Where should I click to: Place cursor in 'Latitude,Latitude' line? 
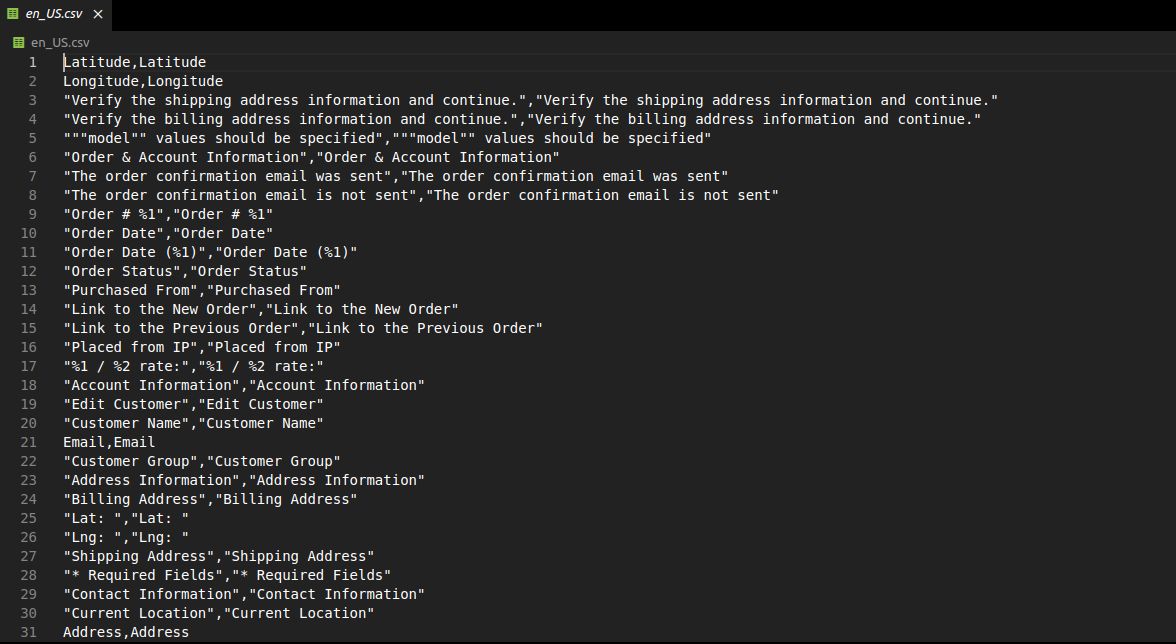134,62
